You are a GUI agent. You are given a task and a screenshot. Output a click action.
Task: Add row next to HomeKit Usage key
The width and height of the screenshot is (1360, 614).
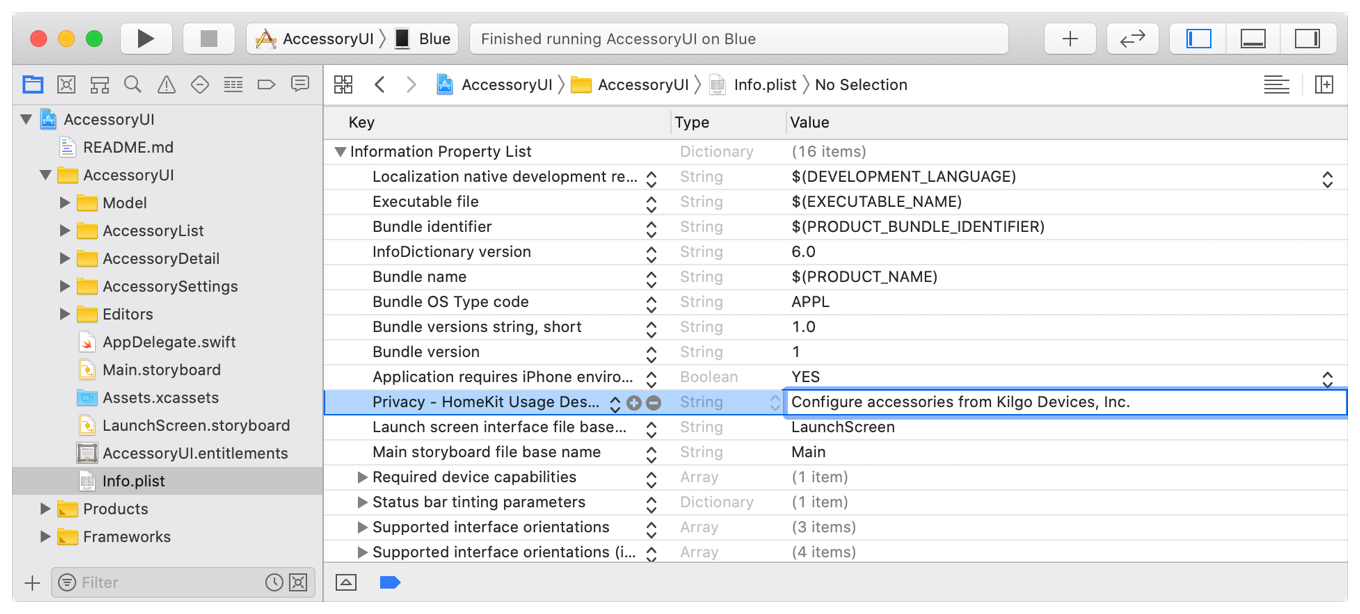point(634,403)
